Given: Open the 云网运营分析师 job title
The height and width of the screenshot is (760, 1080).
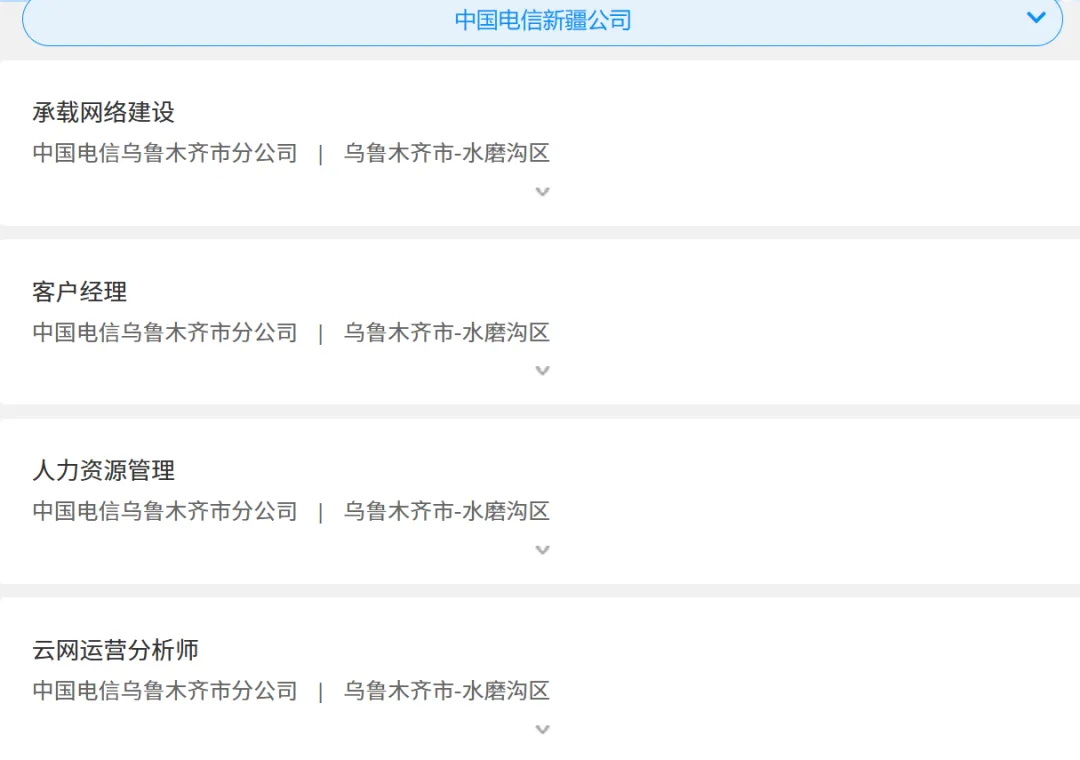Looking at the screenshot, I should (115, 650).
